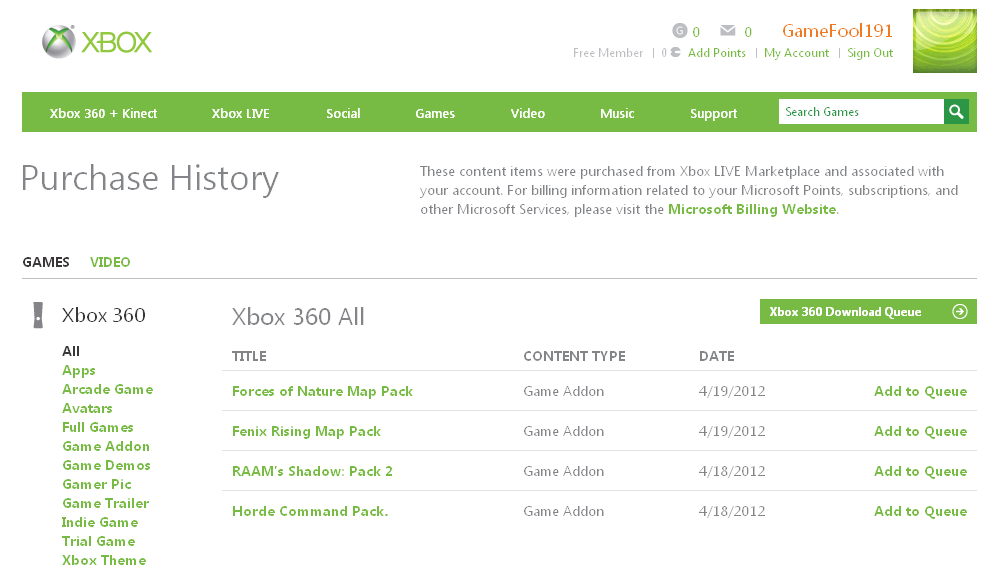
Task: Add Fenix Rising Map Pack to queue
Action: tap(920, 431)
